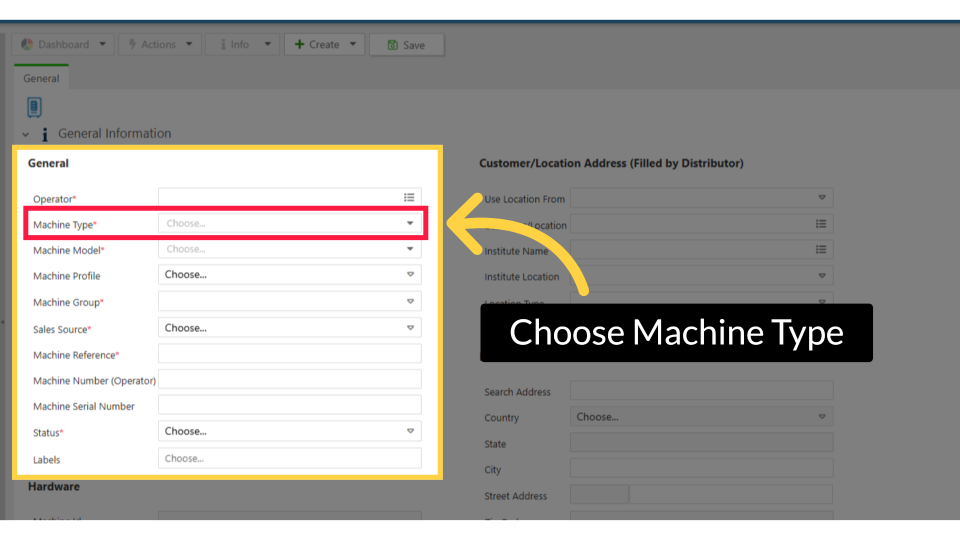Click the Labels chooser field

pyautogui.click(x=289, y=459)
